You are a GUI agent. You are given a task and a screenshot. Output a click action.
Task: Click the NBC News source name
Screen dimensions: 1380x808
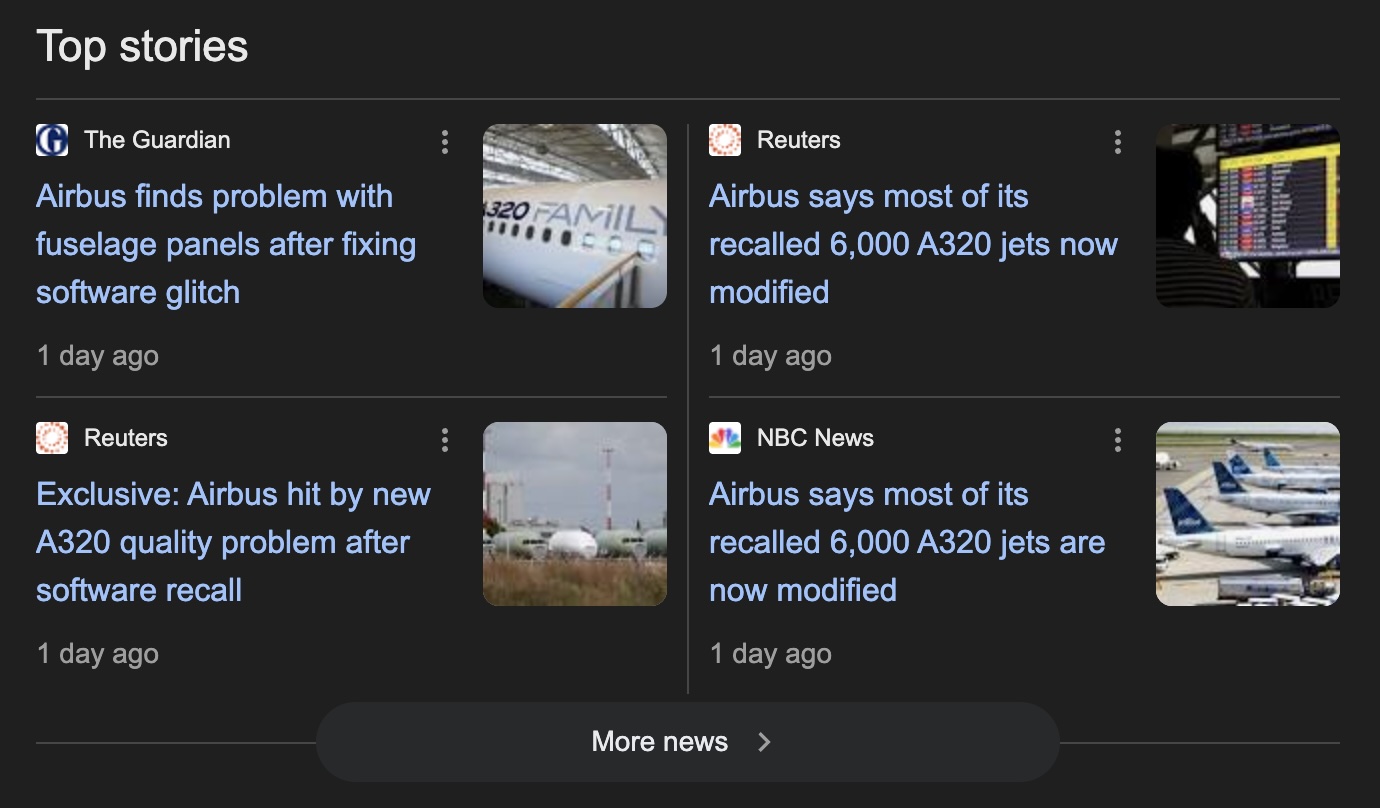(815, 438)
